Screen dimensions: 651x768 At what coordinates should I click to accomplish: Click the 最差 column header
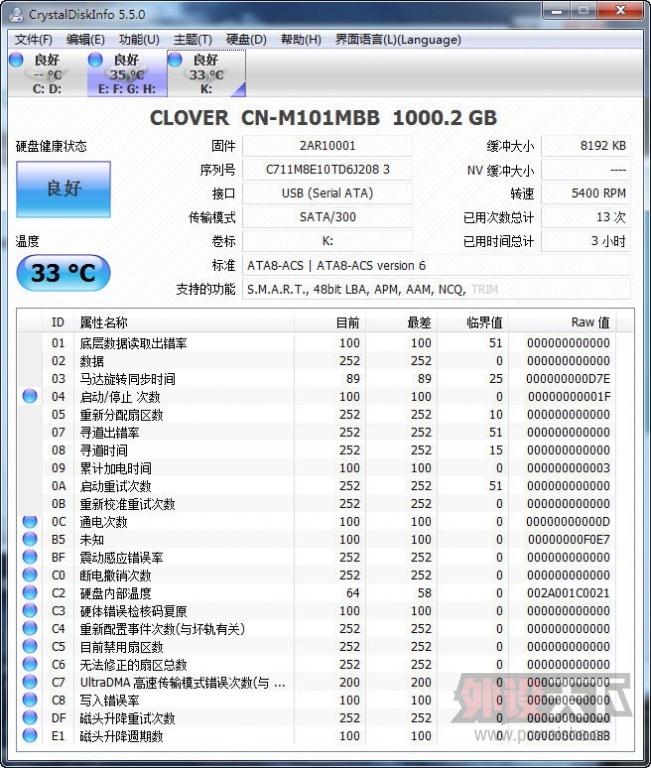(x=401, y=322)
